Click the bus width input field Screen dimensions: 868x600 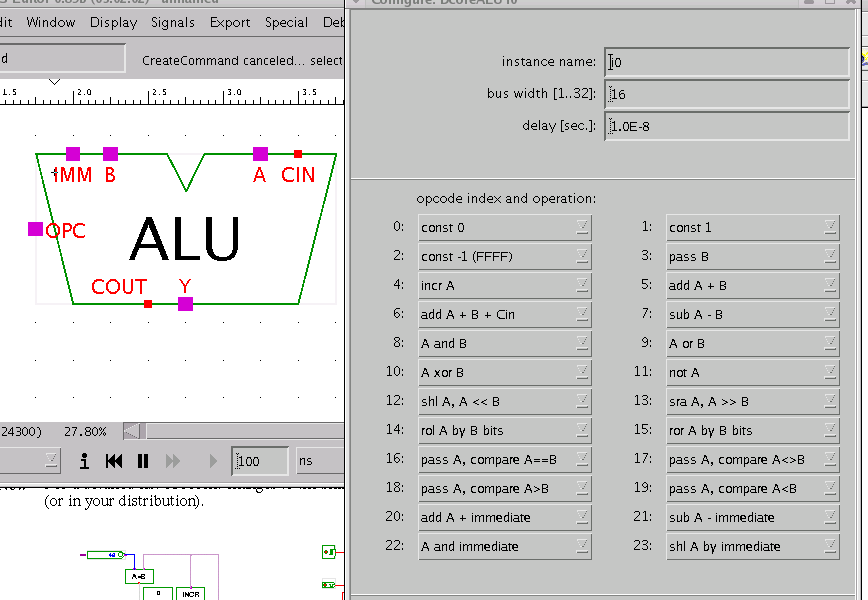pyautogui.click(x=727, y=94)
